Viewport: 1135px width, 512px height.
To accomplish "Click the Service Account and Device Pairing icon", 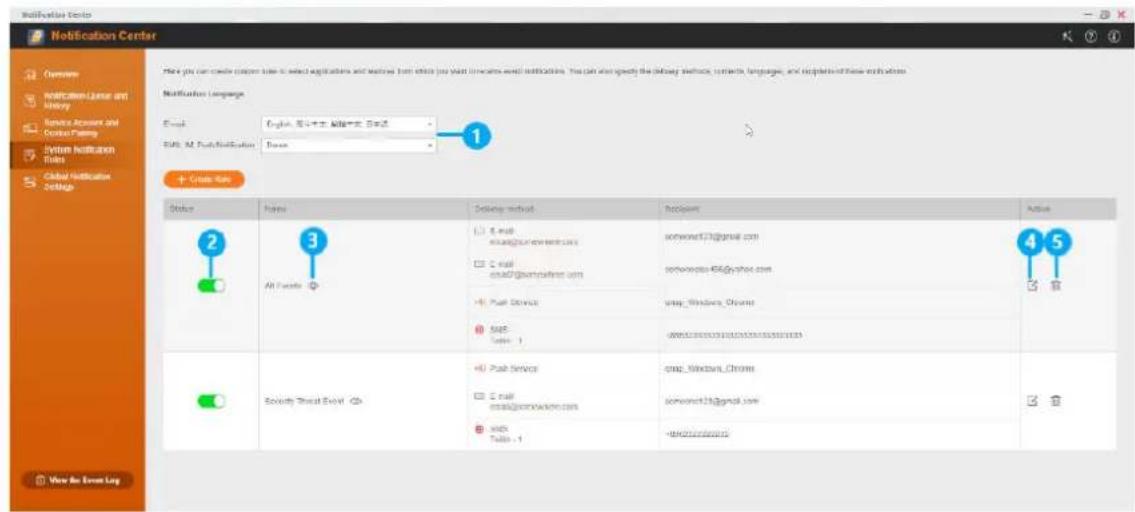I will [30, 127].
